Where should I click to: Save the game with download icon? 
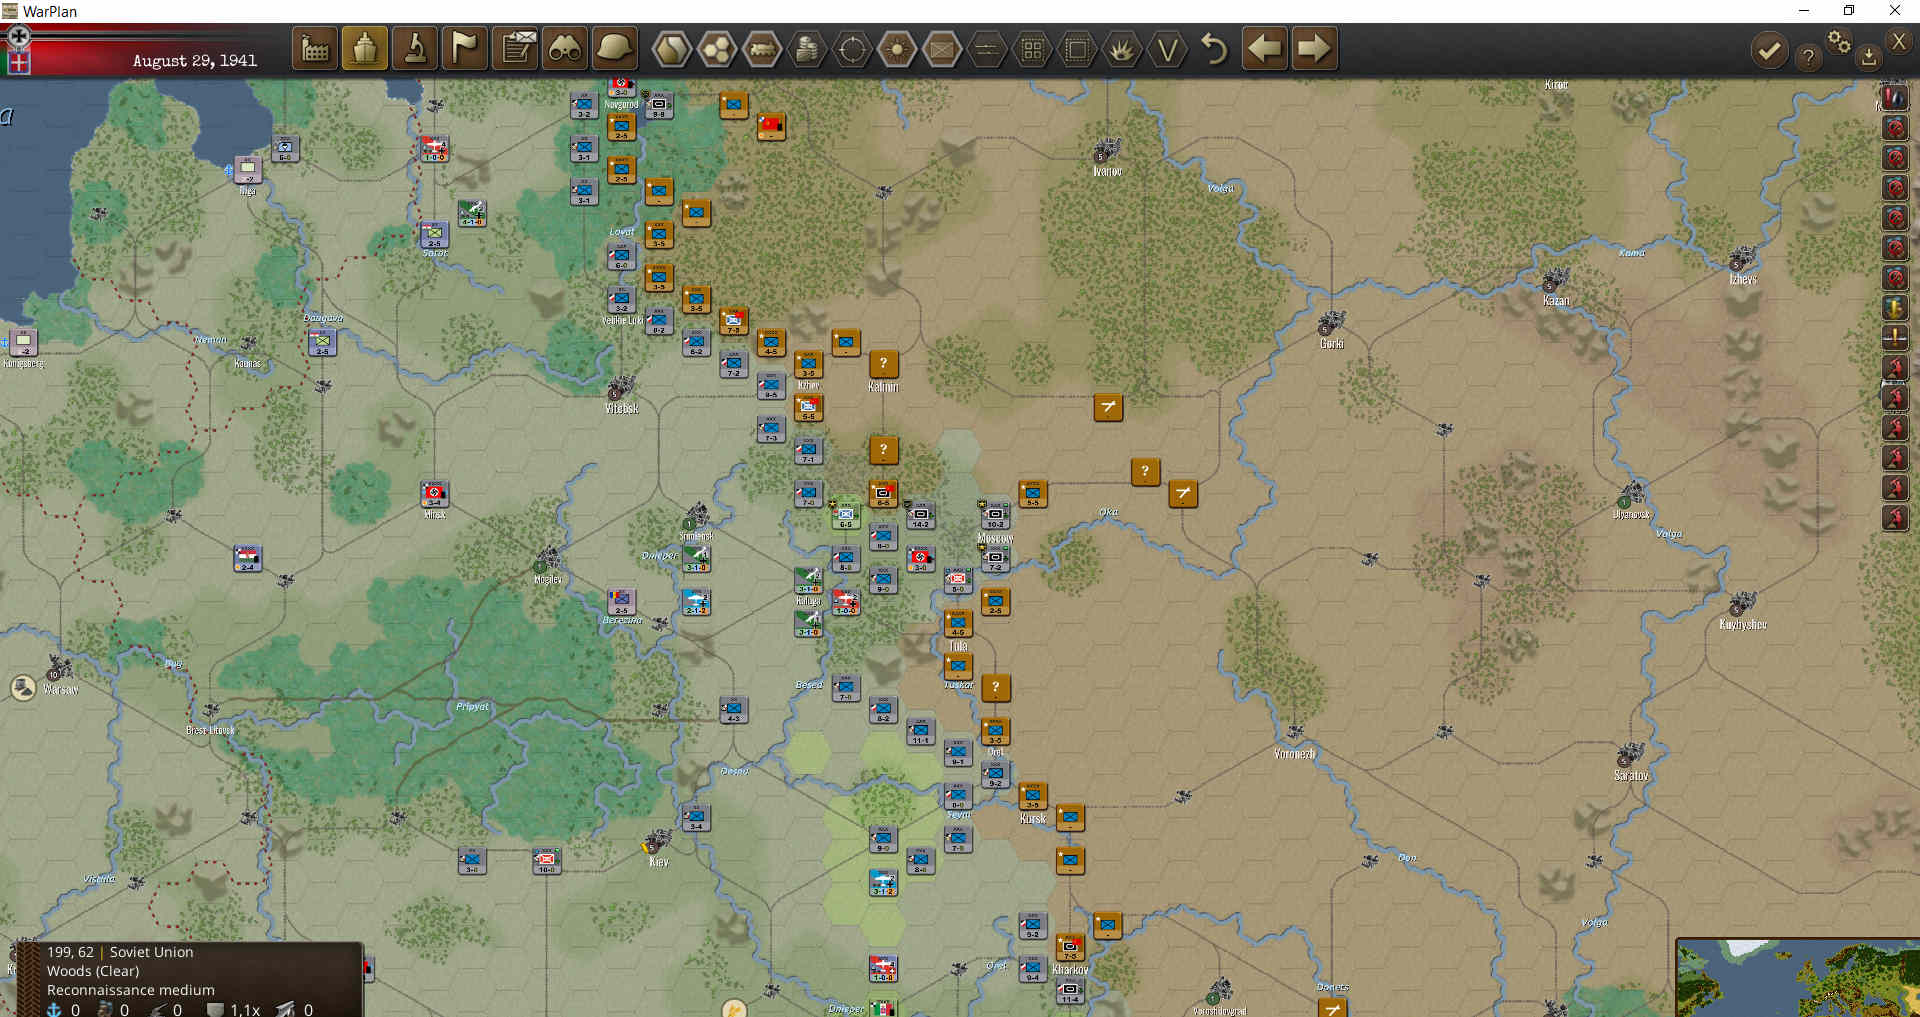[1868, 57]
